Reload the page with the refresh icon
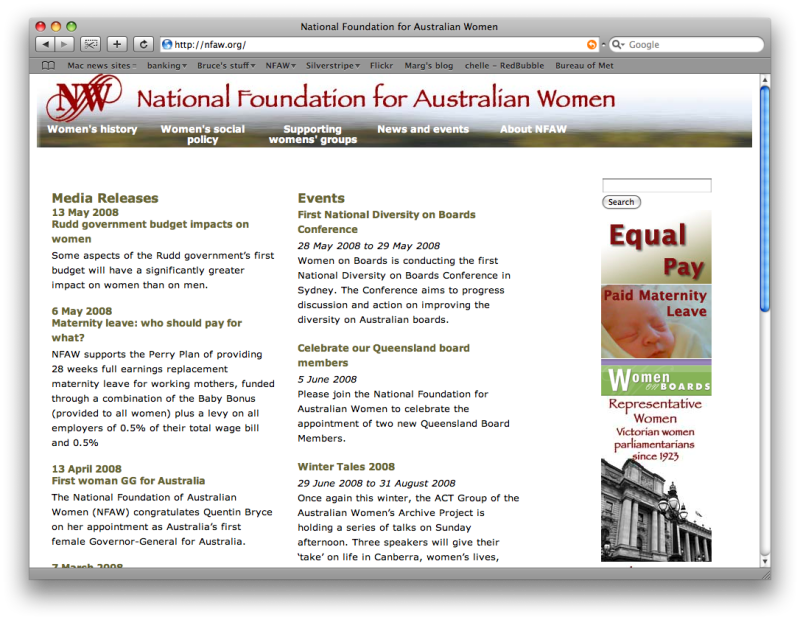800x620 pixels. (x=142, y=44)
